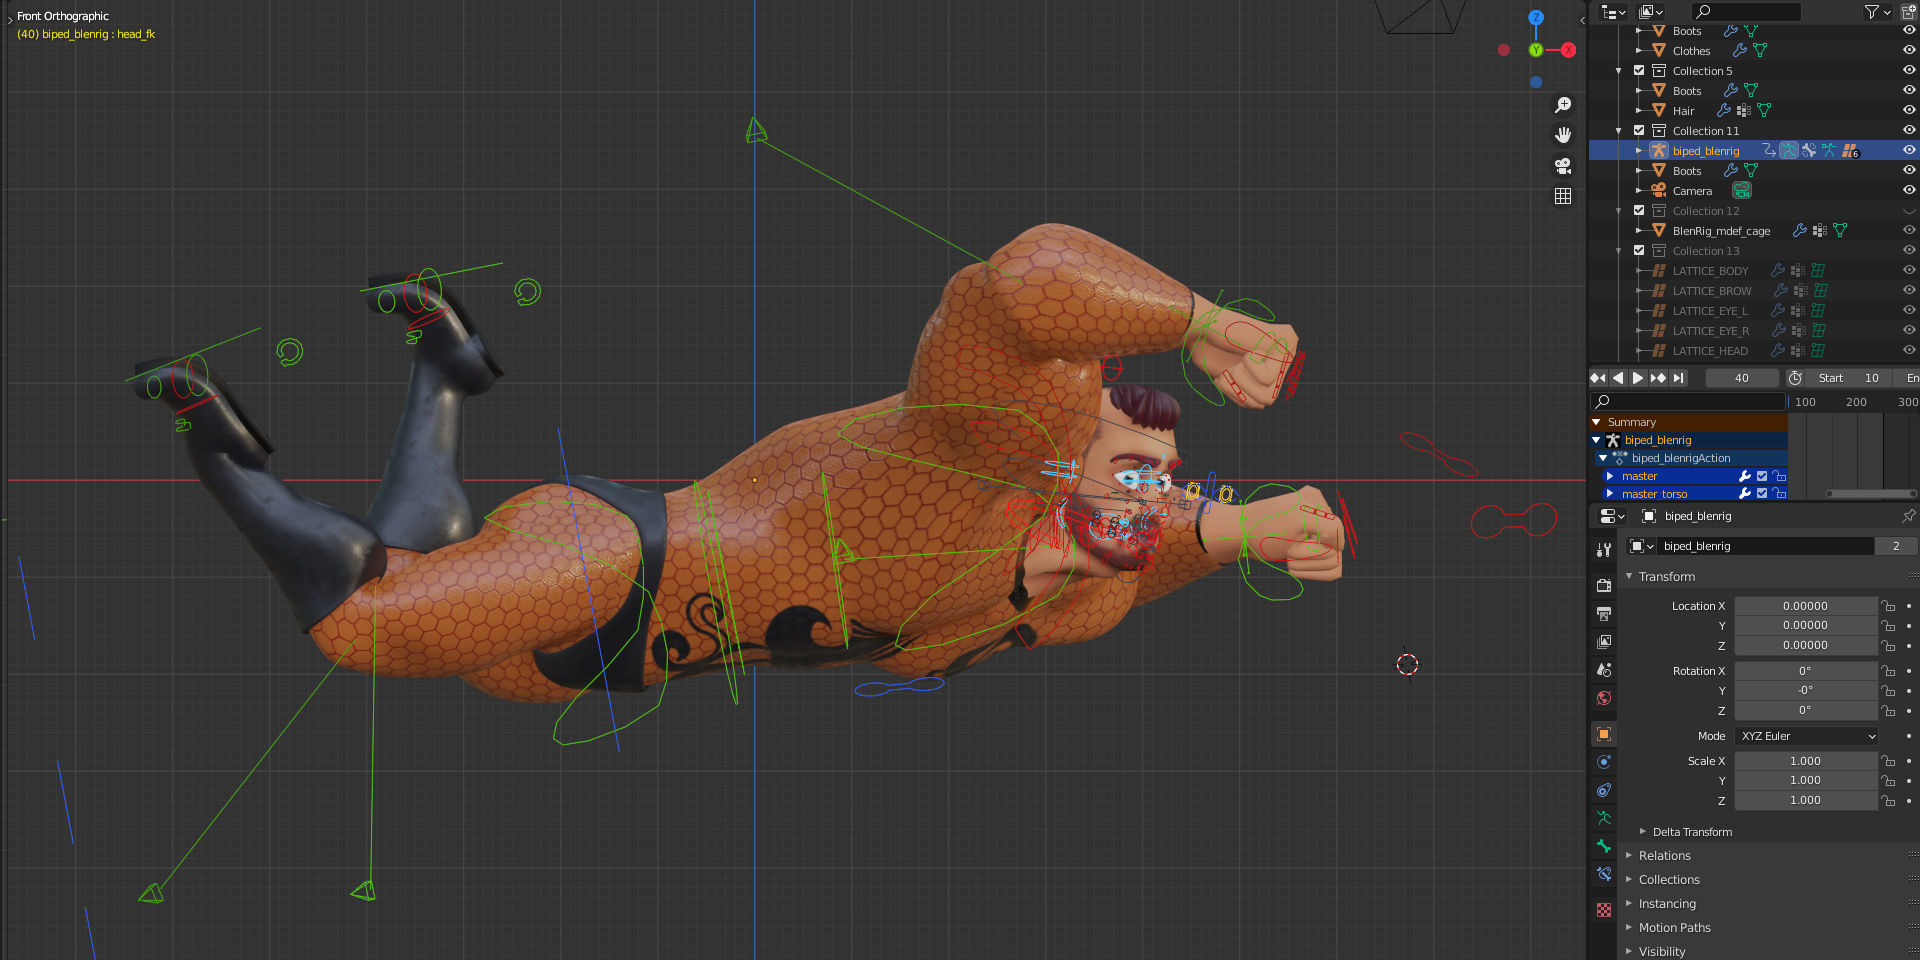
Task: Toggle use preview range clock icon
Action: click(1795, 378)
